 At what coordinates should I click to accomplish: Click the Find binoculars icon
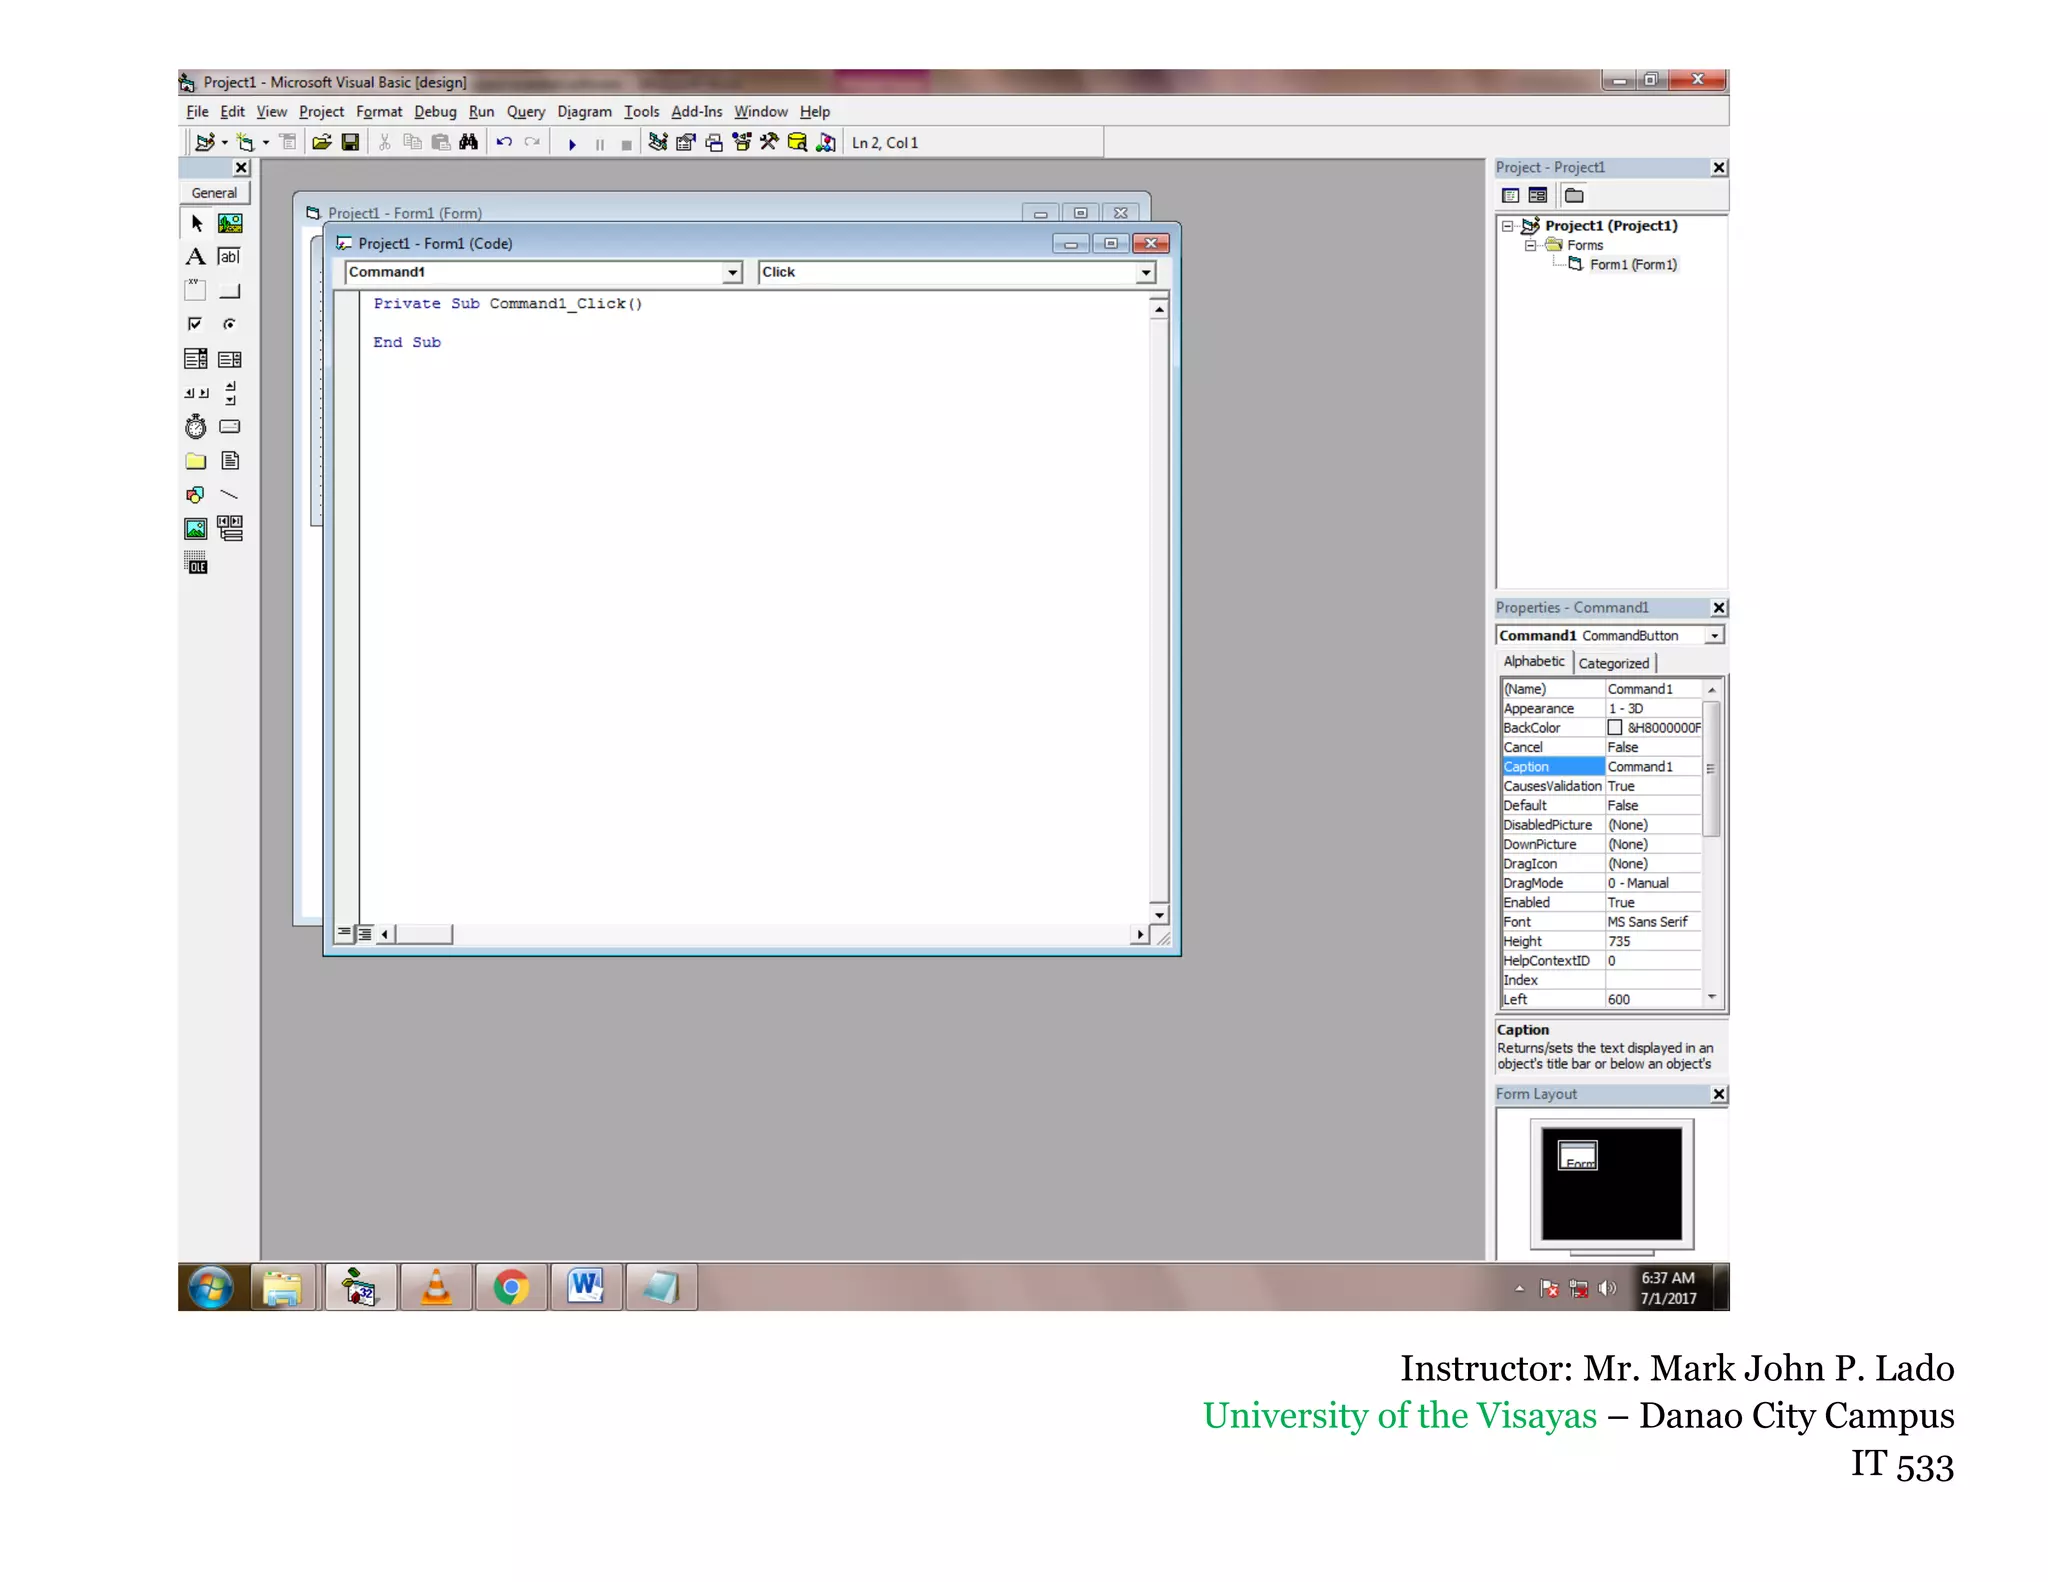click(468, 143)
